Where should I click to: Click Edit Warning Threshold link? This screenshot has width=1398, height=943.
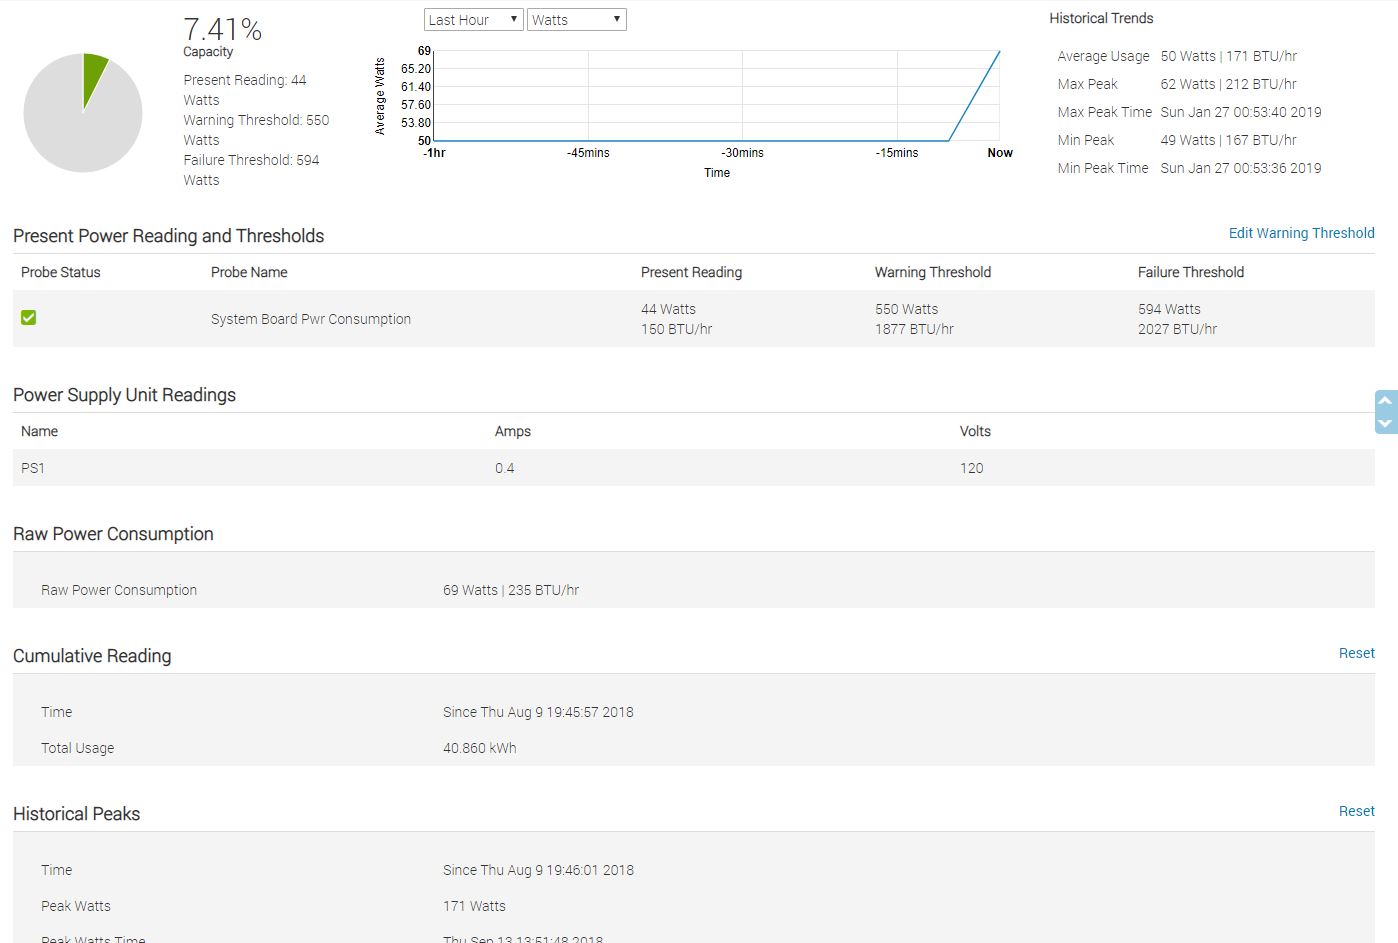point(1301,233)
